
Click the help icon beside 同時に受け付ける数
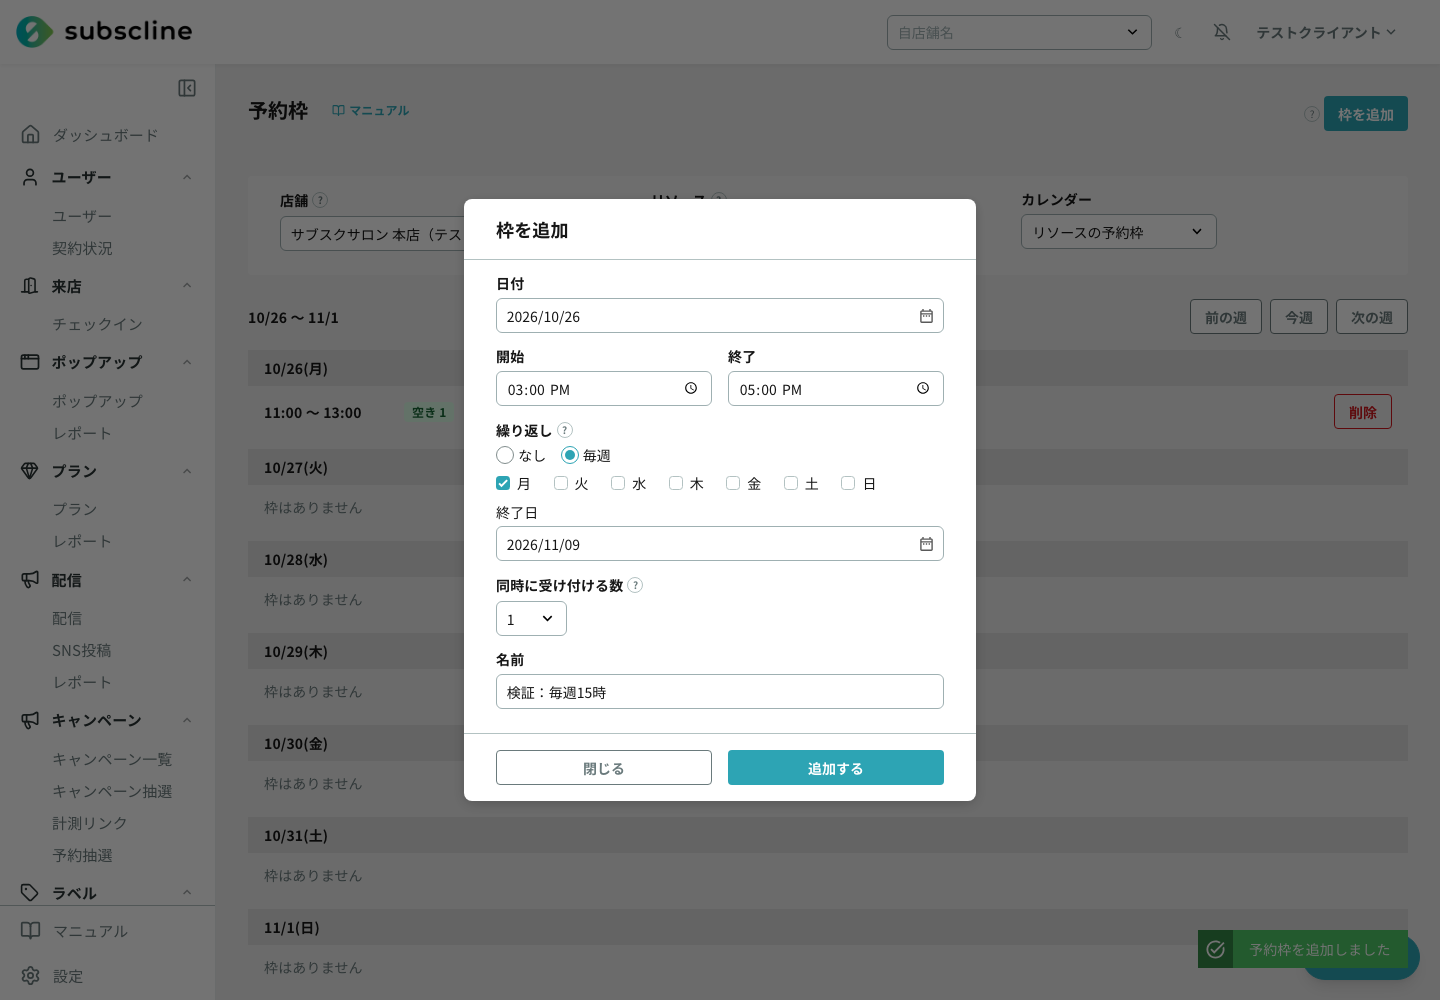(635, 585)
